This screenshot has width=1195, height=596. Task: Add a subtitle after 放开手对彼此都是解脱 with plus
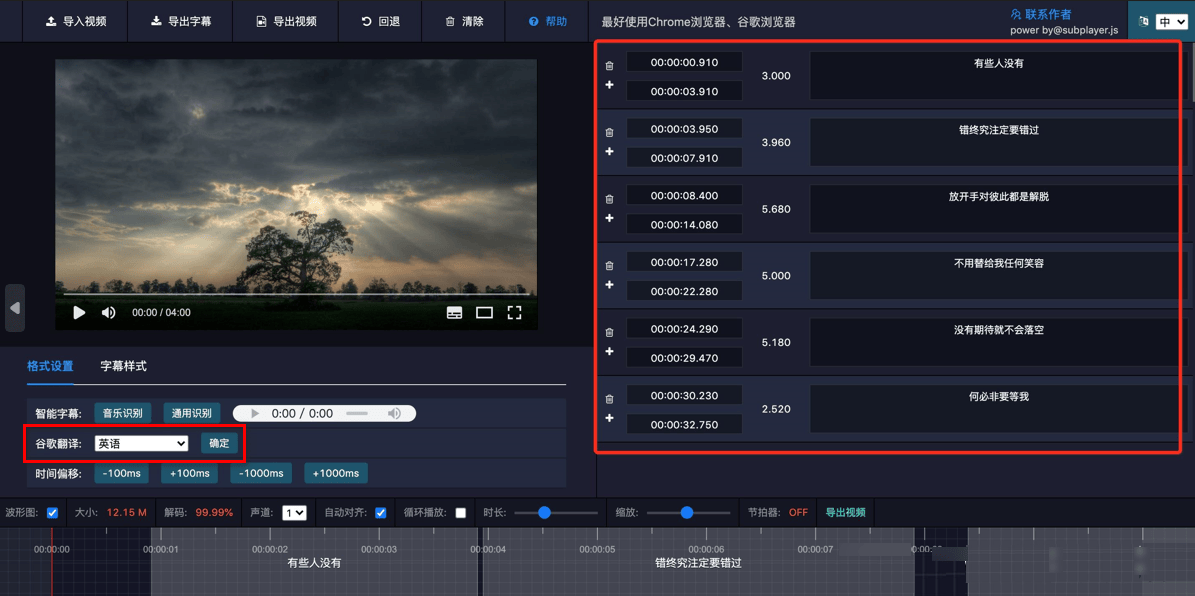[609, 218]
